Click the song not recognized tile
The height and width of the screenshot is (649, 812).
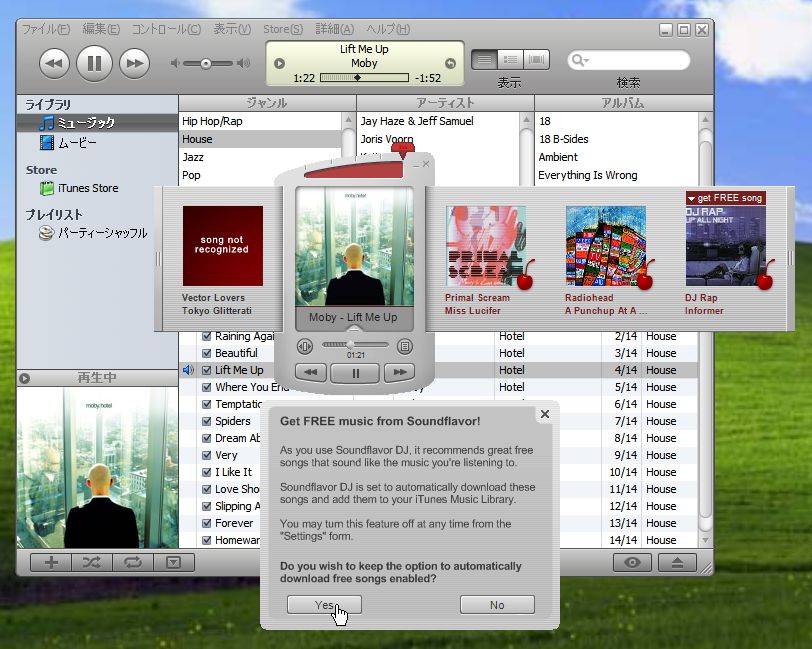pos(223,246)
